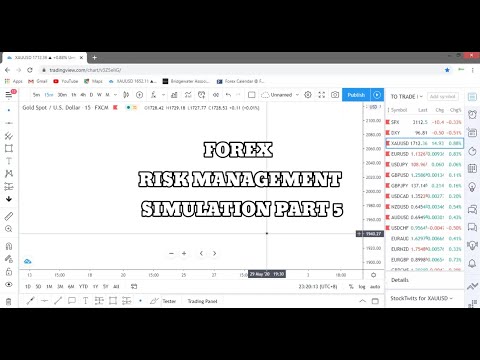The width and height of the screenshot is (480, 360).
Task: Expand the indicators favorites dropdown arrow
Action: click(163, 95)
